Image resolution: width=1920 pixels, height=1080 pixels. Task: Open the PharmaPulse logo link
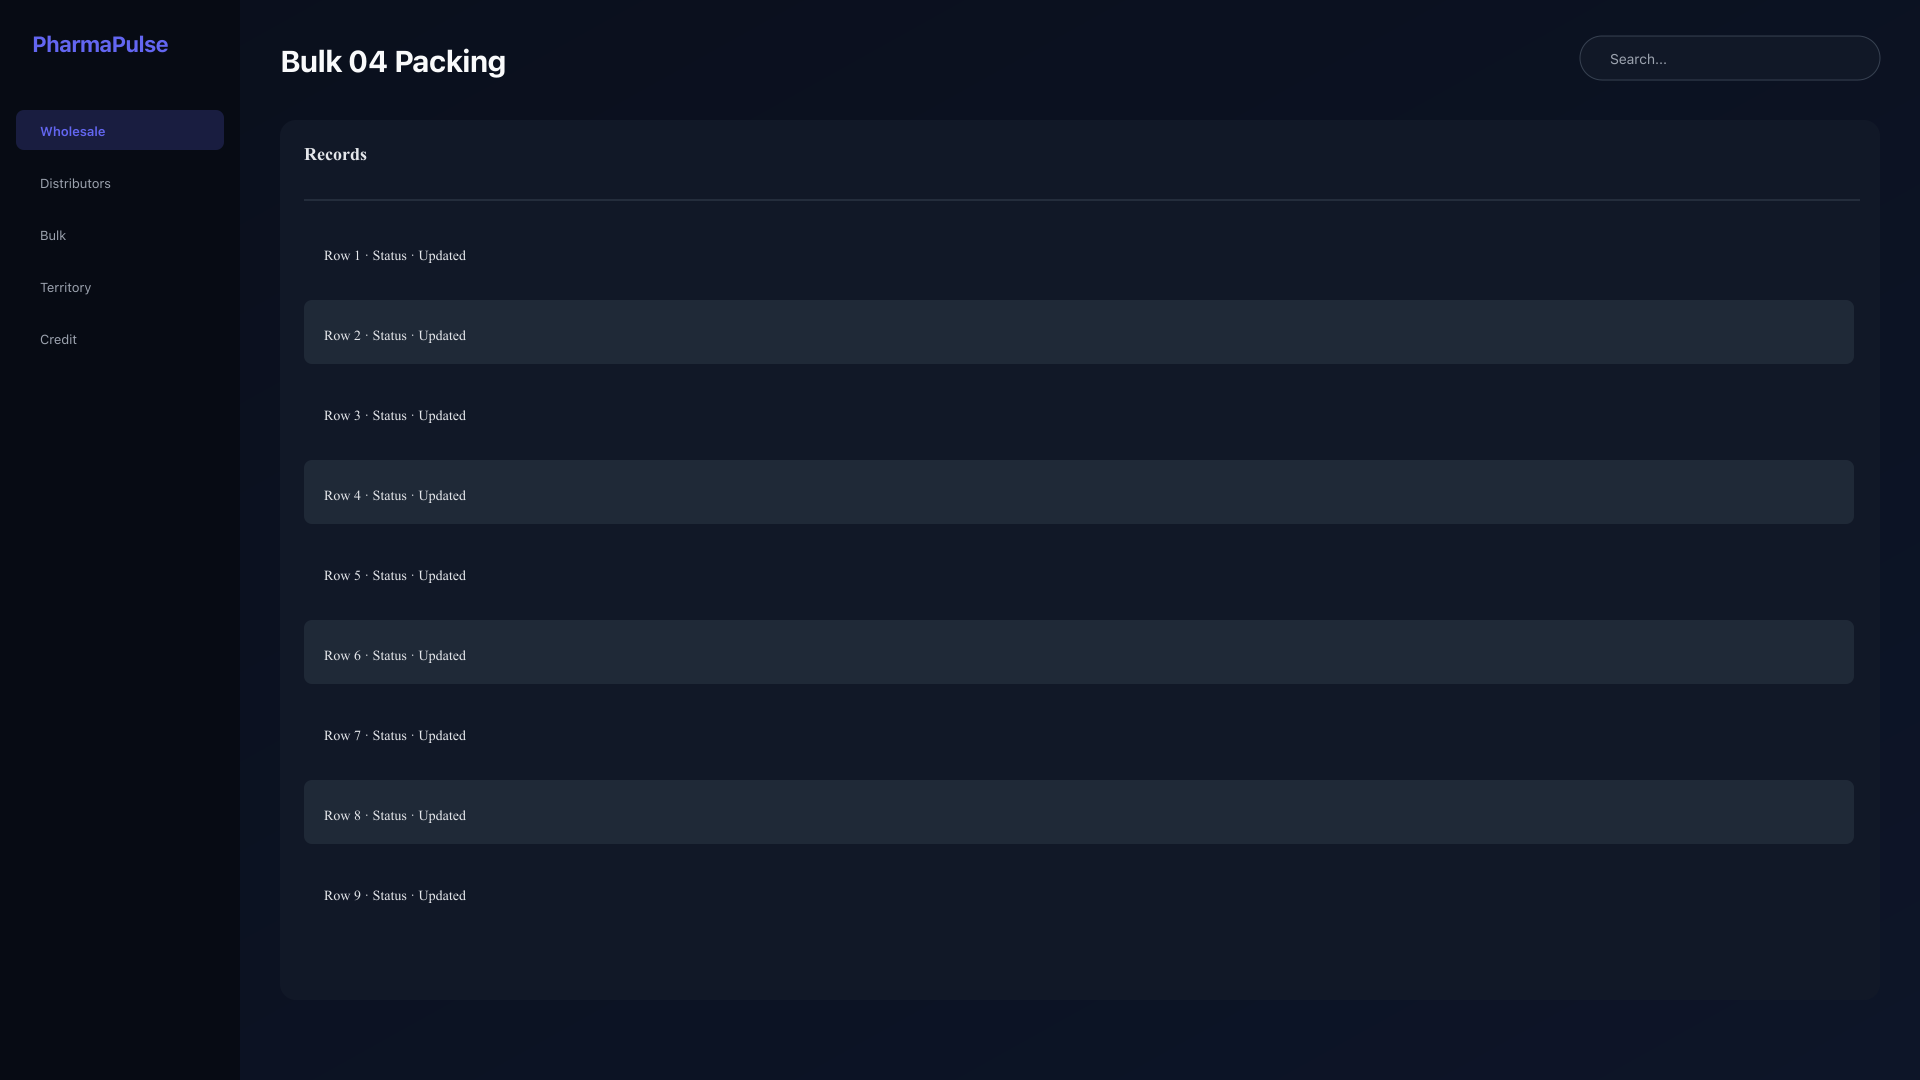coord(100,44)
